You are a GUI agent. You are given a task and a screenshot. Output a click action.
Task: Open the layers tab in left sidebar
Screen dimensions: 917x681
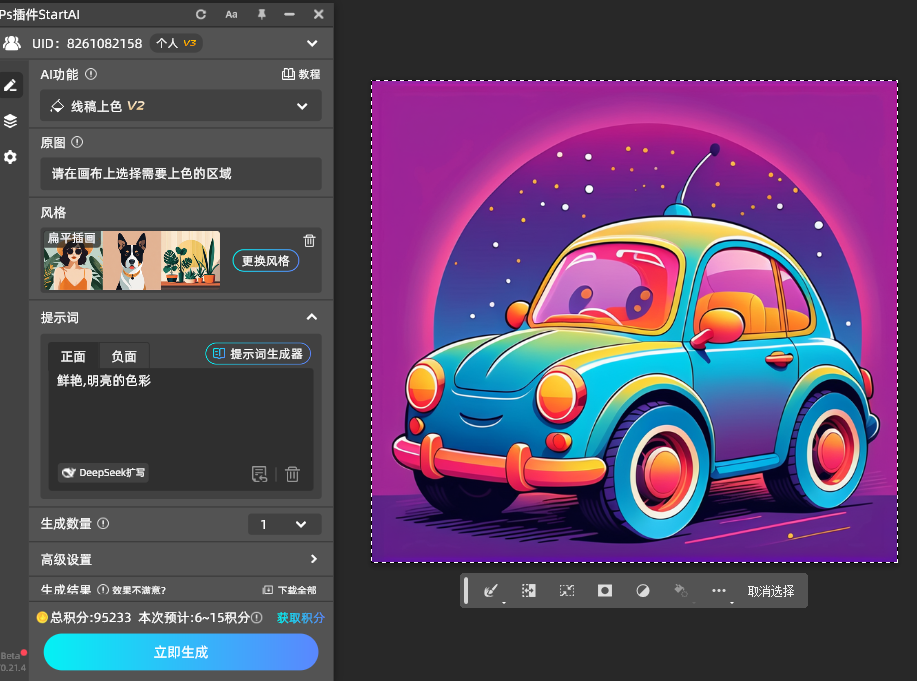[11, 121]
